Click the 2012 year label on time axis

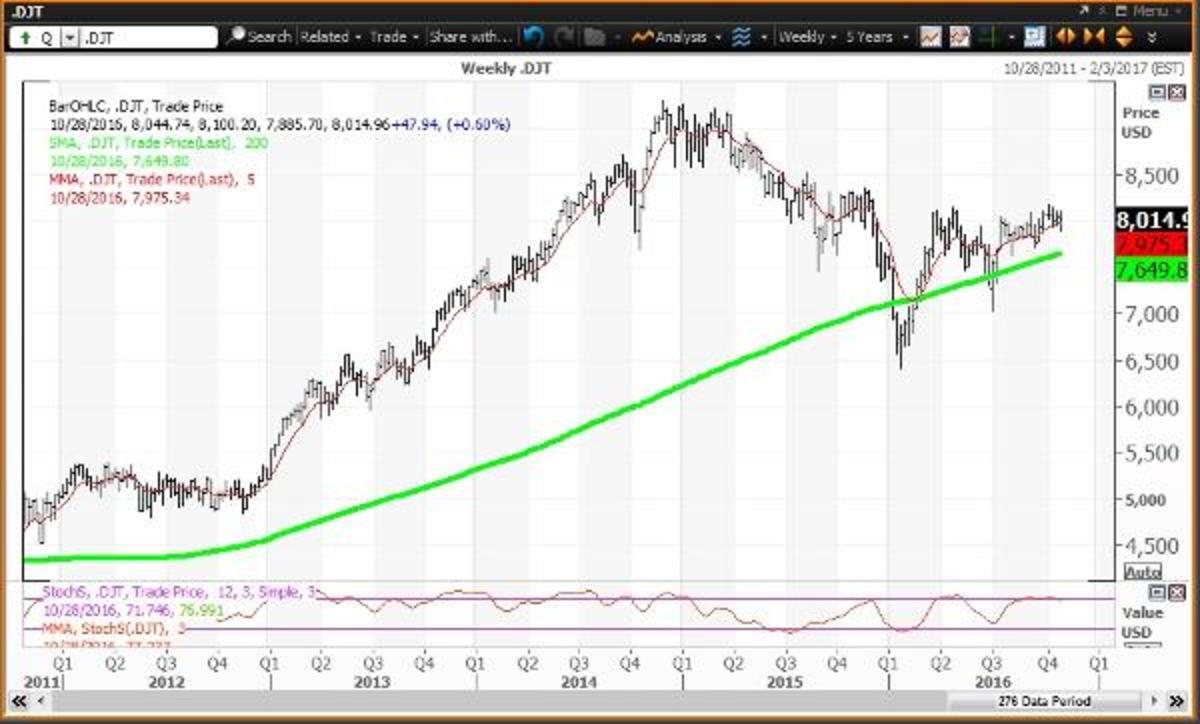166,680
